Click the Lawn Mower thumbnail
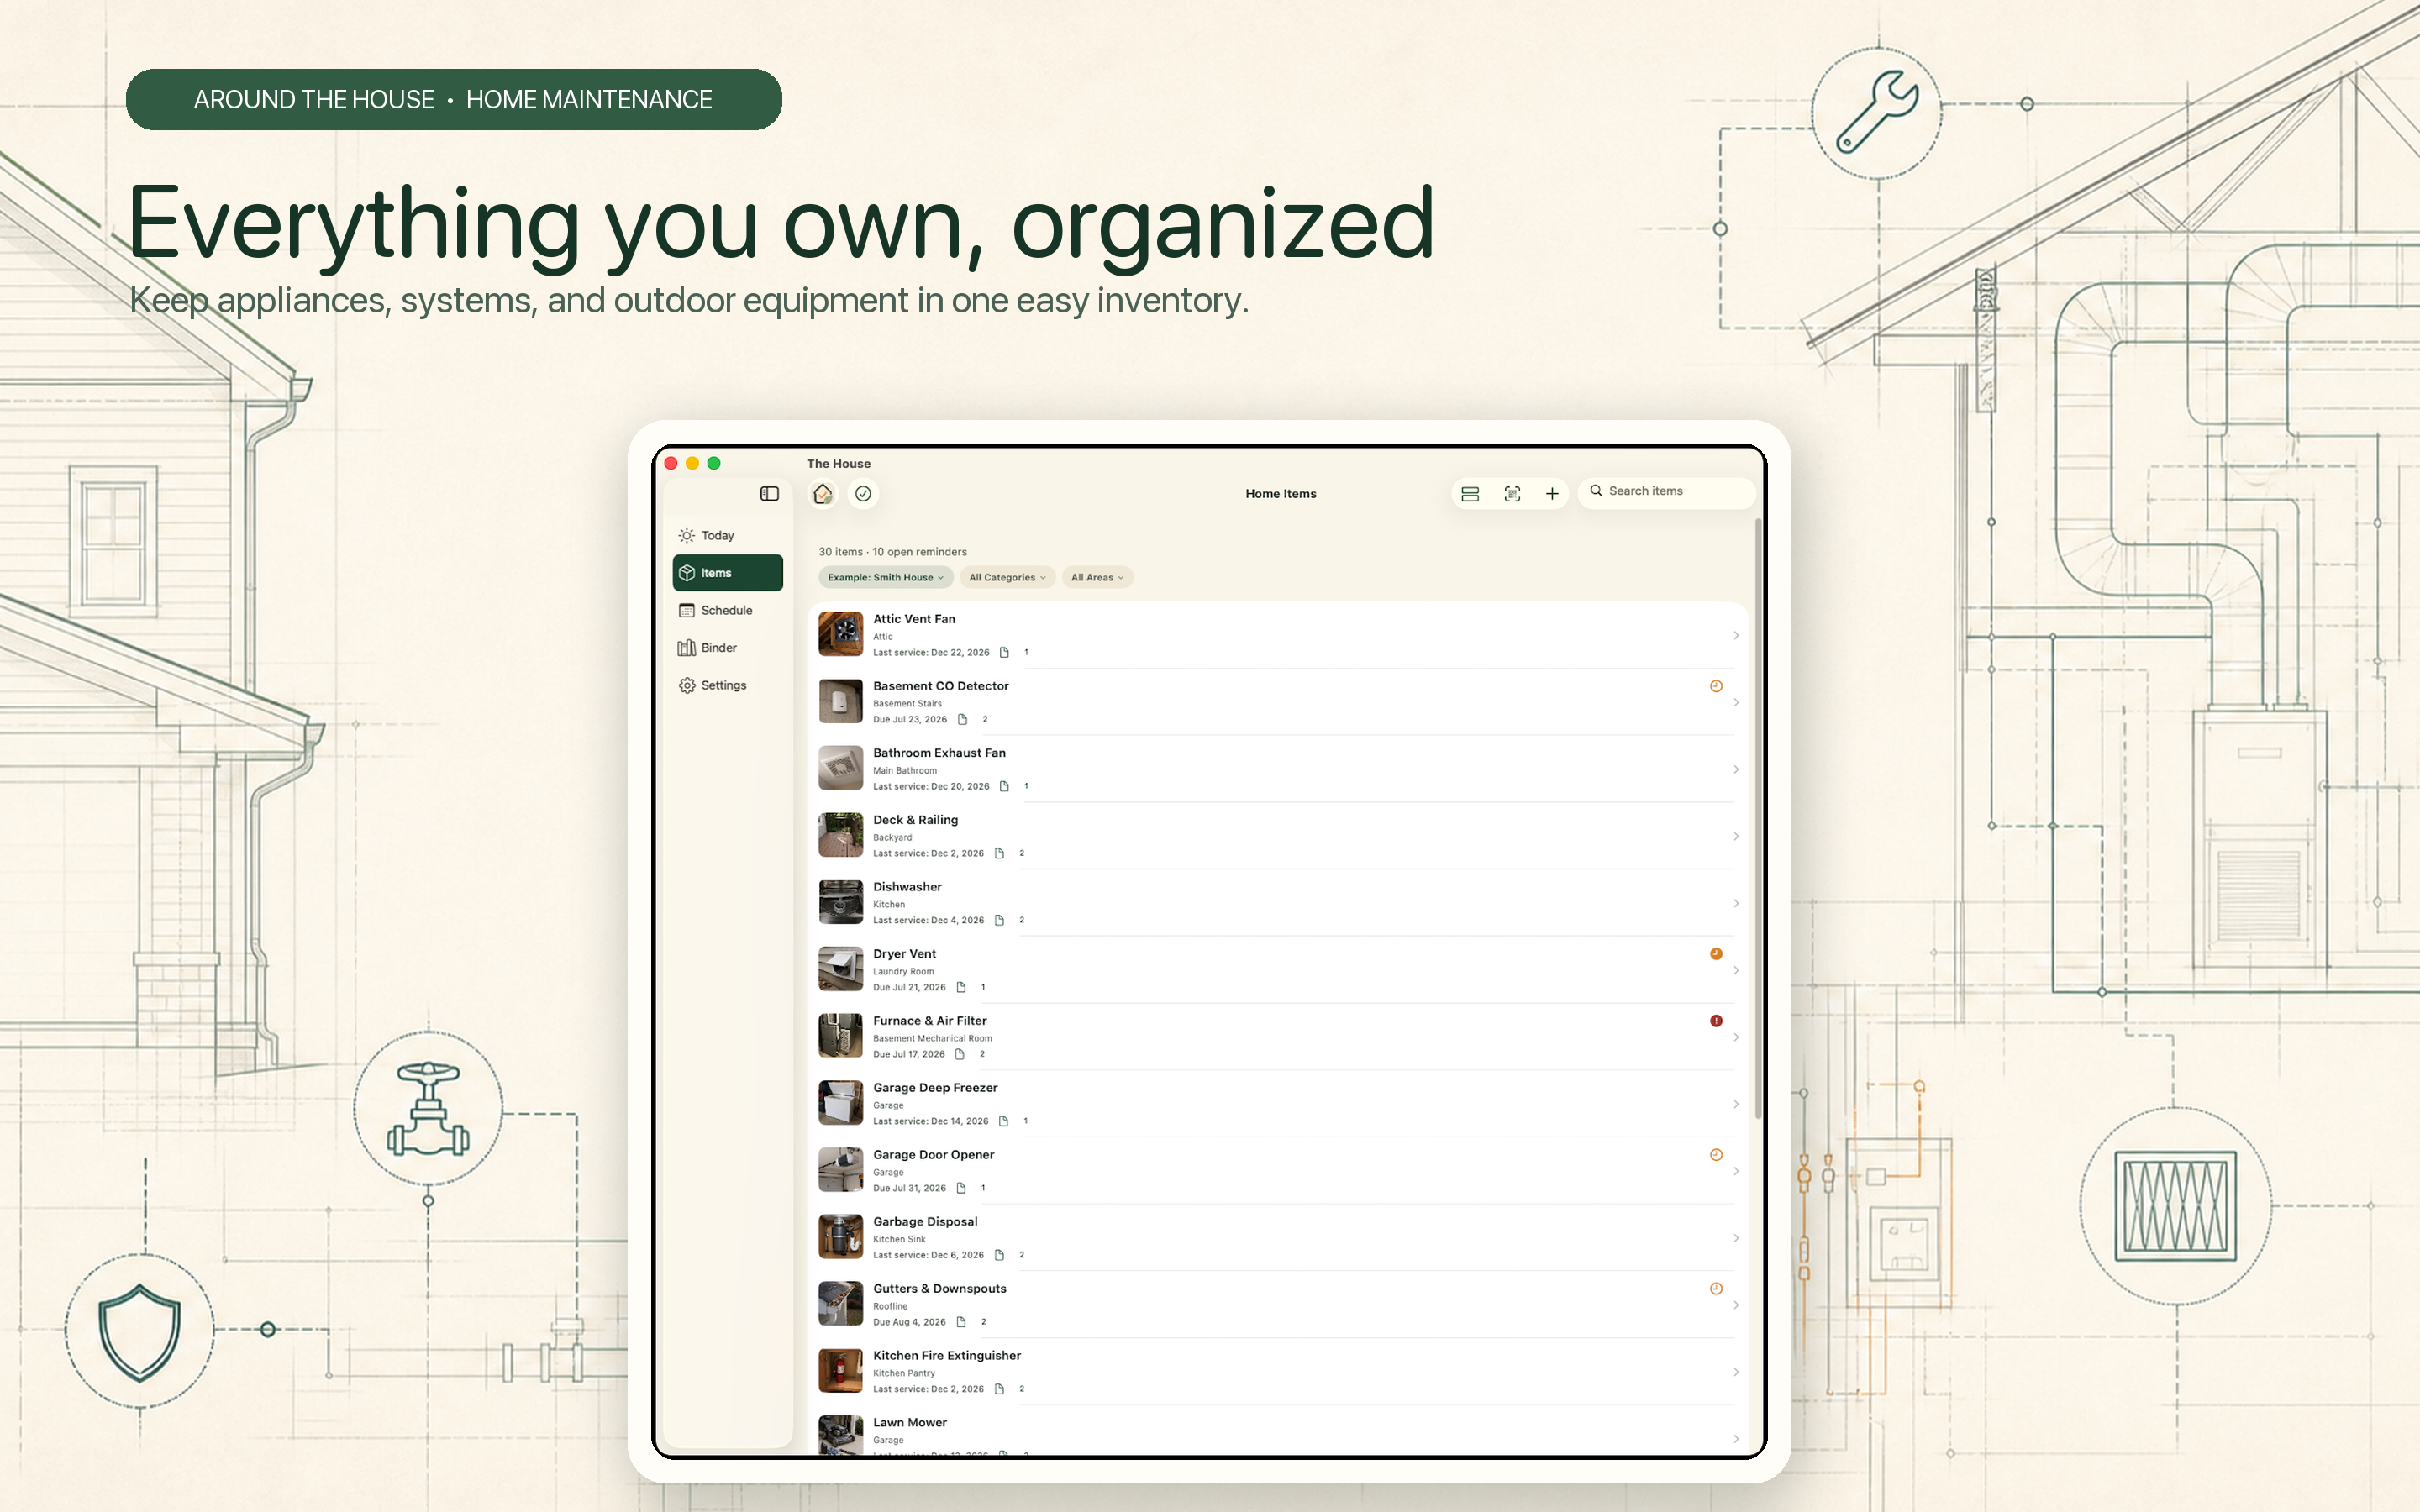 tap(840, 1435)
